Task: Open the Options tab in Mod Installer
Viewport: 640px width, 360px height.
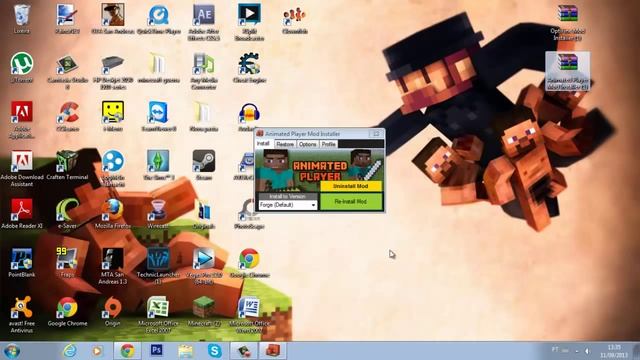Action: coord(307,144)
